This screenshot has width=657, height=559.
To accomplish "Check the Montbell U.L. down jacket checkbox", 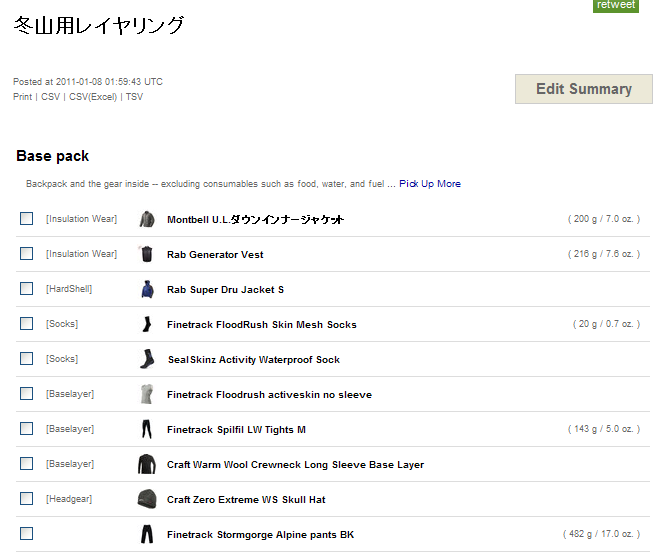I will [26, 219].
